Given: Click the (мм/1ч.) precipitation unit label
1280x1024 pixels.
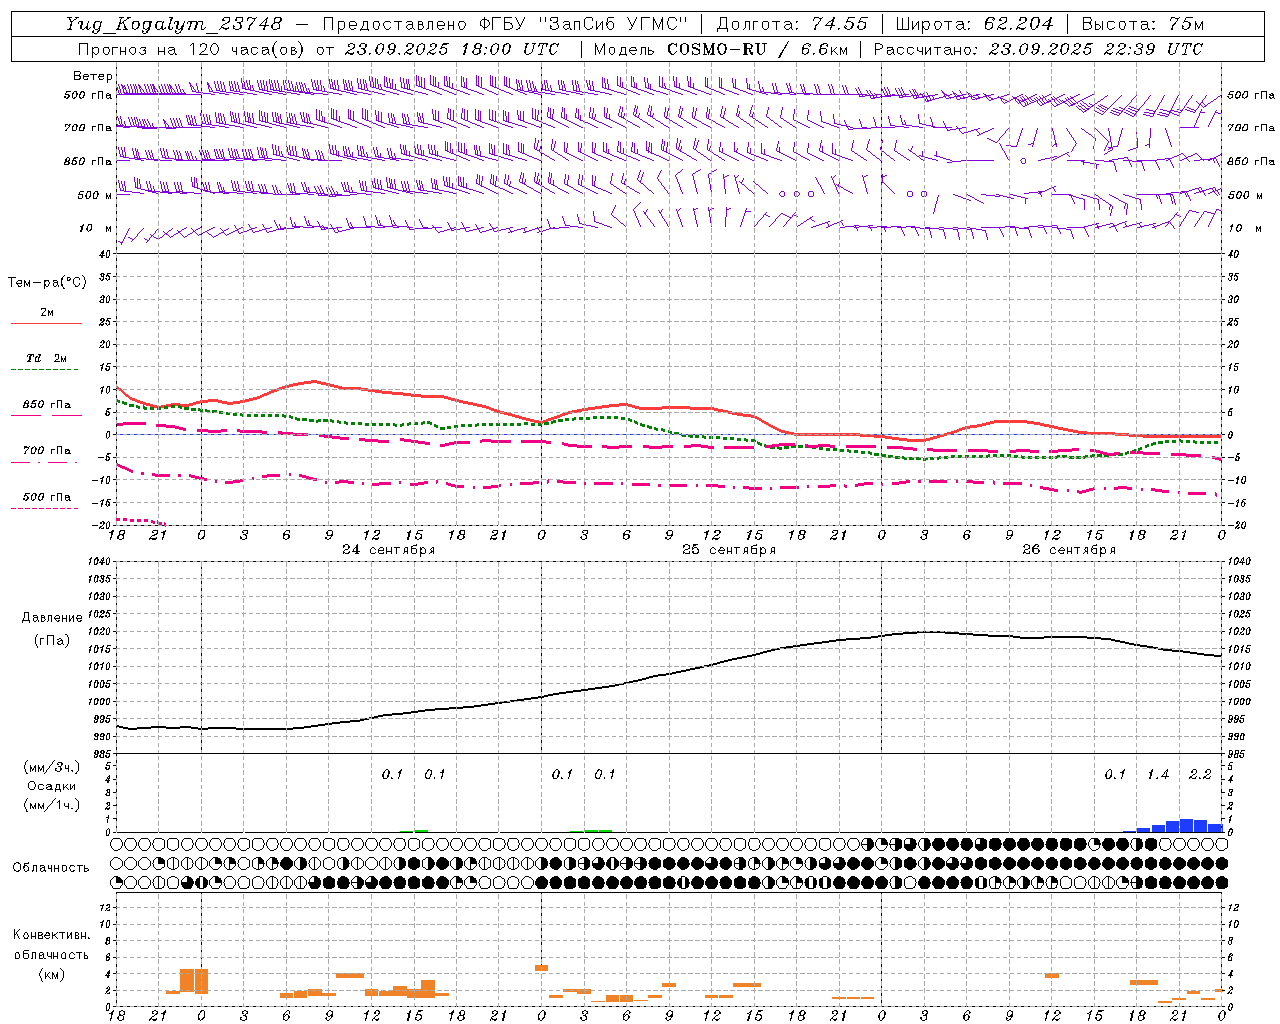Looking at the screenshot, I should [x=52, y=805].
